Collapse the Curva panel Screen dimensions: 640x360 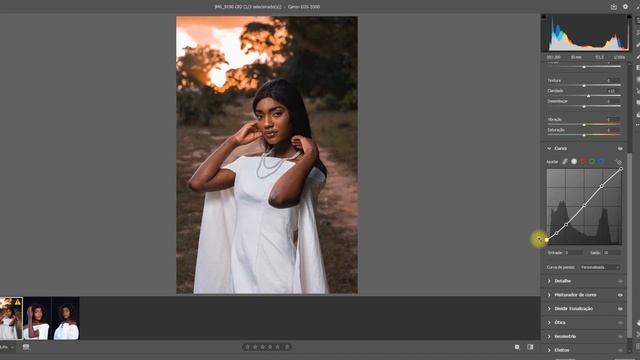[549, 149]
